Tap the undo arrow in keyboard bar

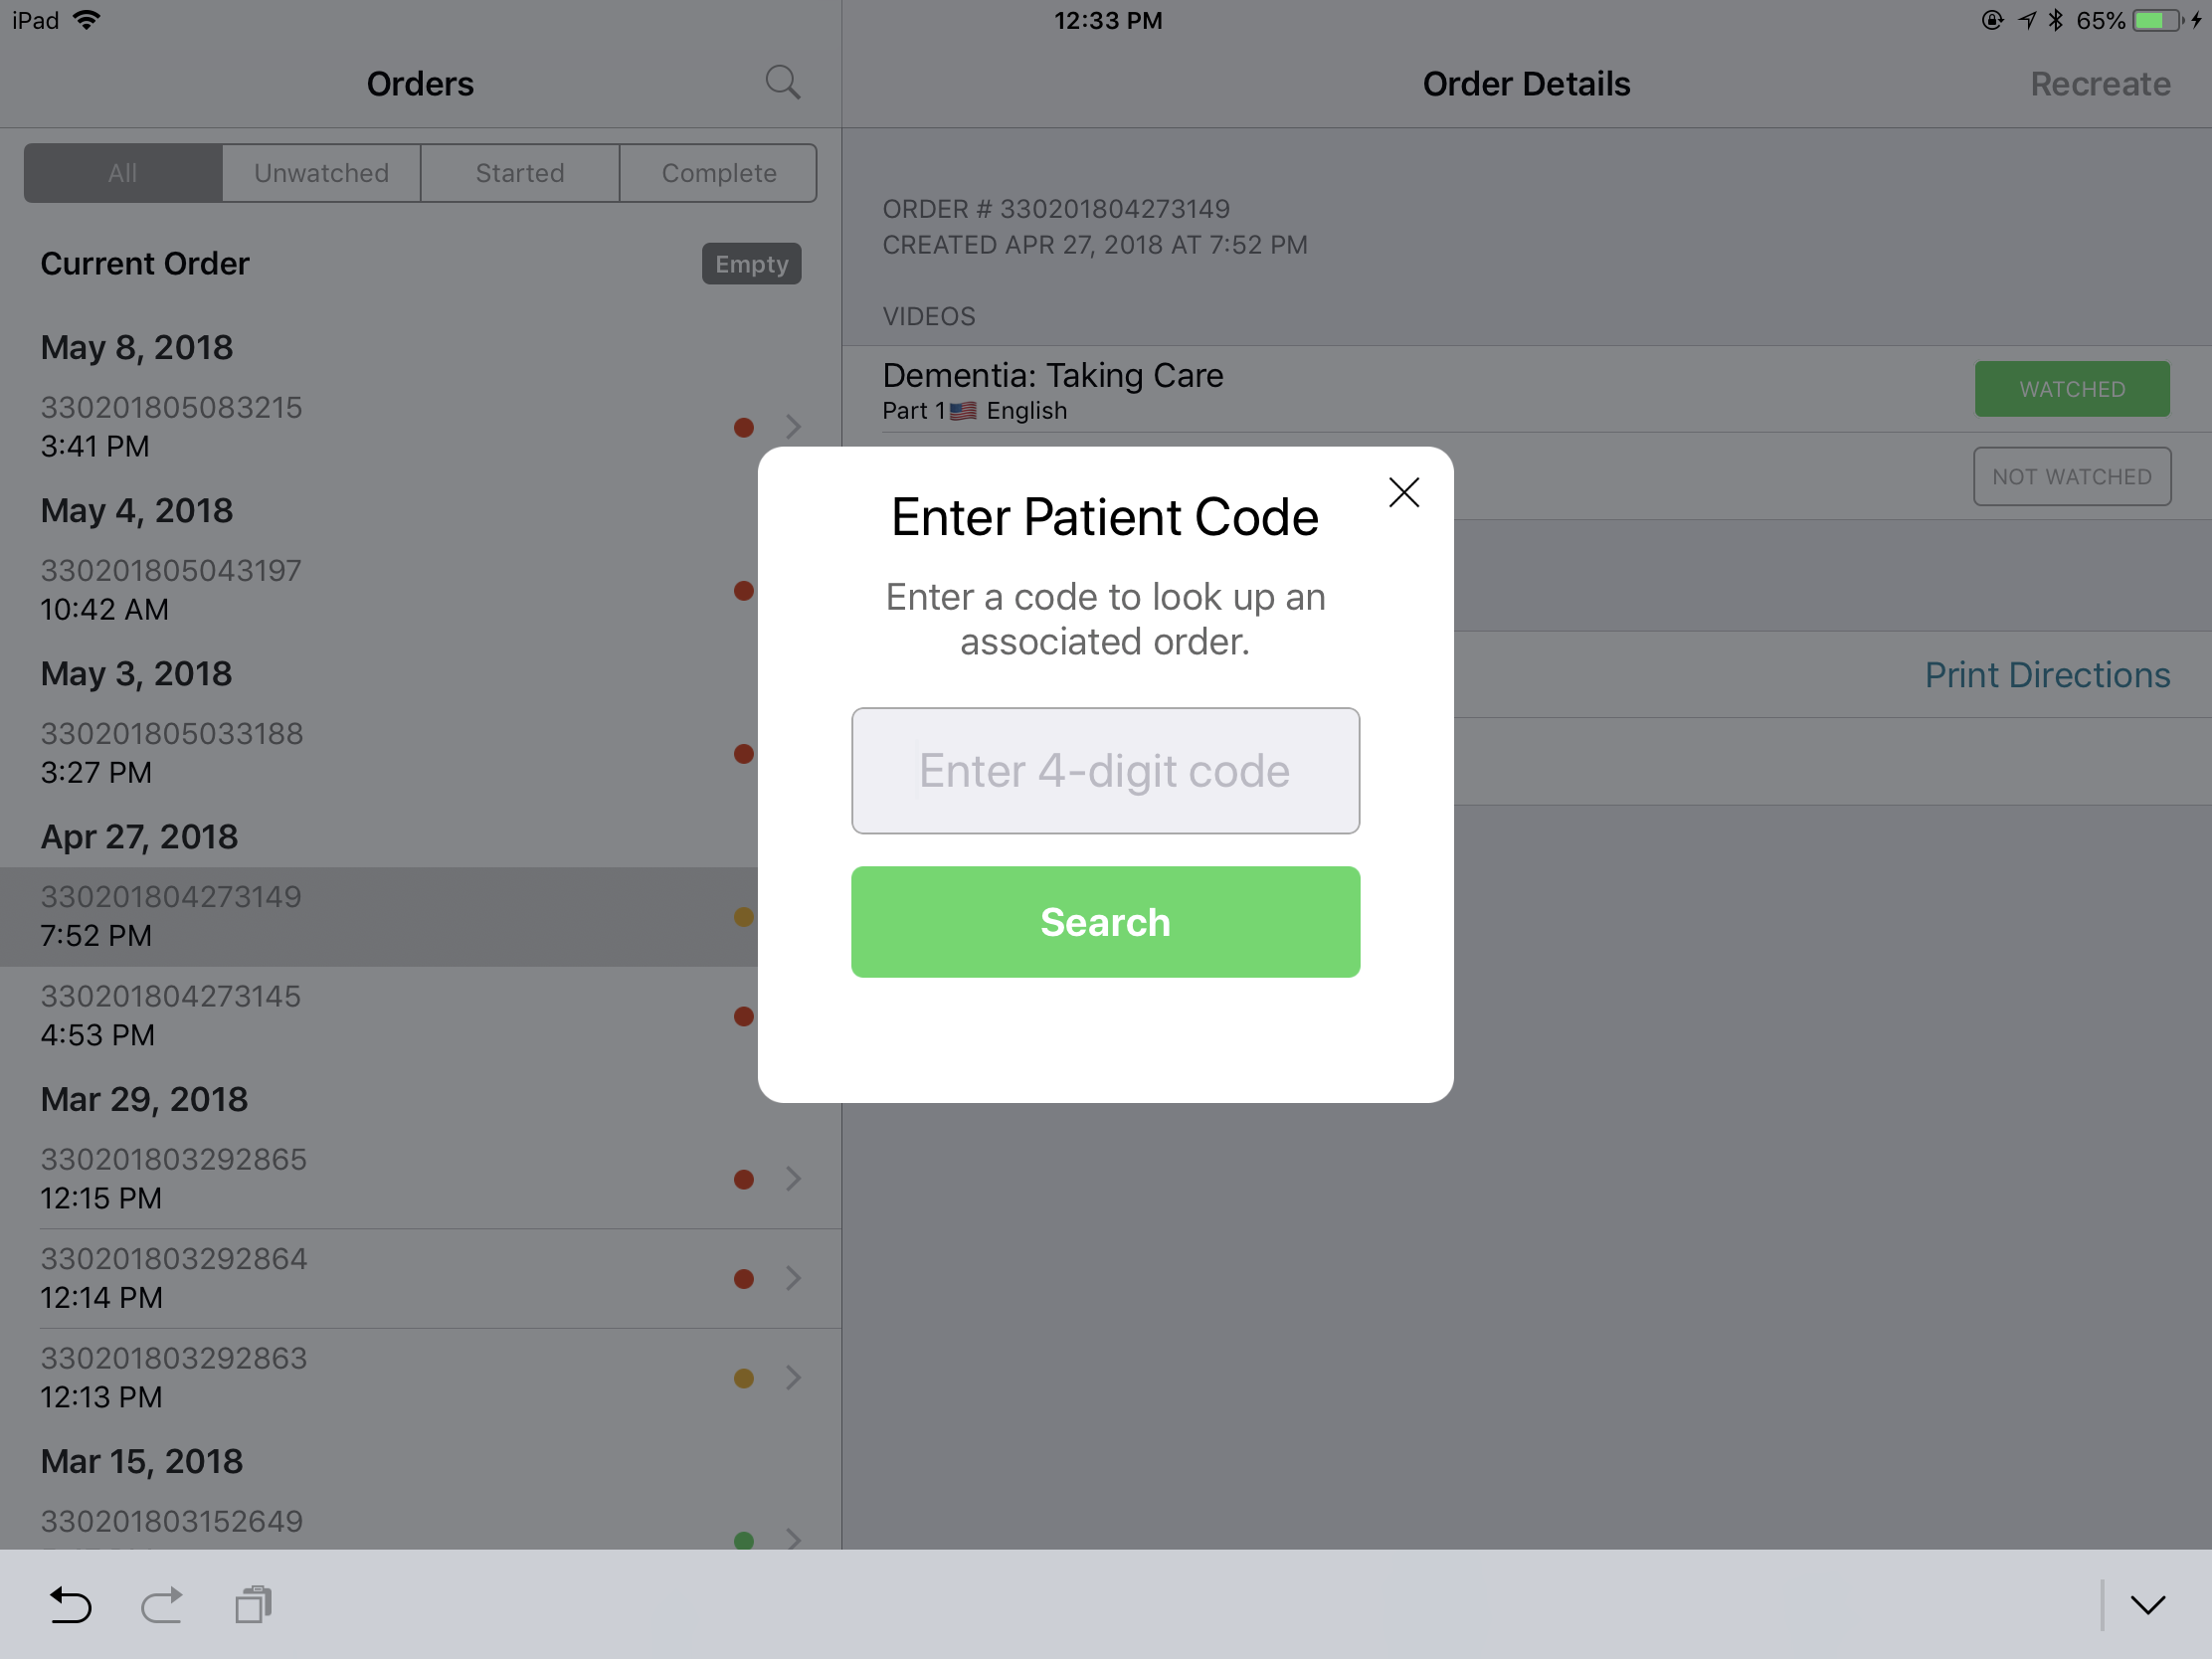70,1604
